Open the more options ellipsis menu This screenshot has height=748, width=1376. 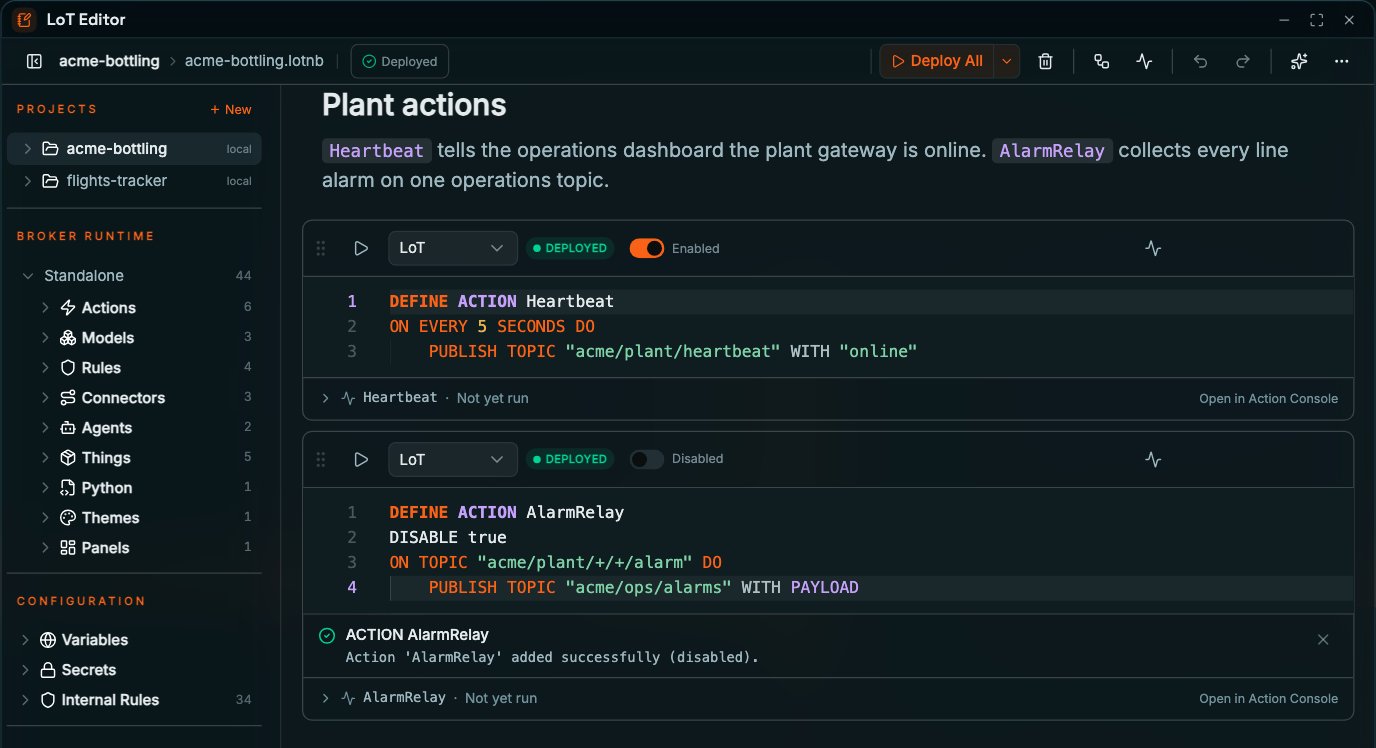[x=1342, y=61]
